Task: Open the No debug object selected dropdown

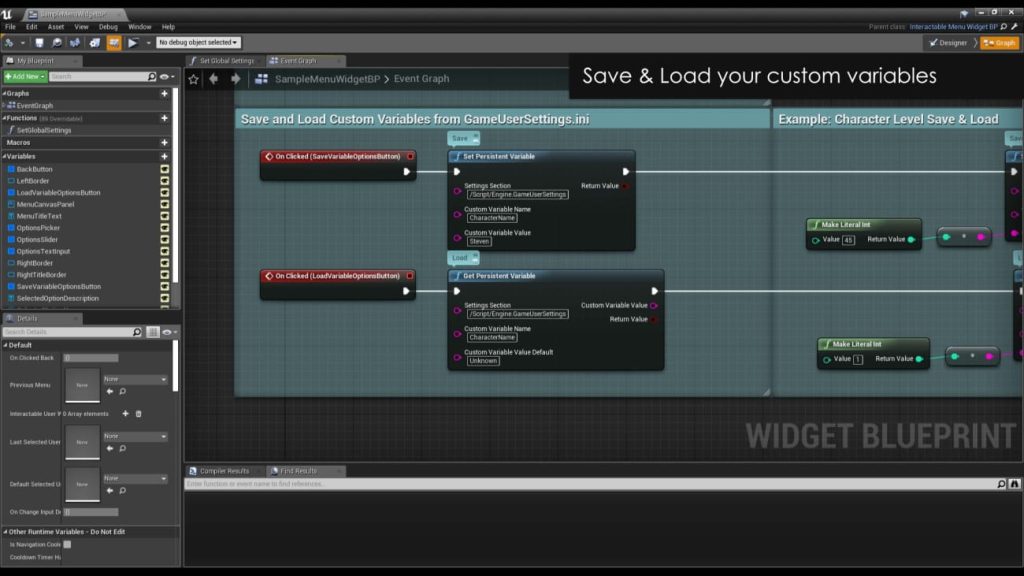Action: (x=197, y=43)
